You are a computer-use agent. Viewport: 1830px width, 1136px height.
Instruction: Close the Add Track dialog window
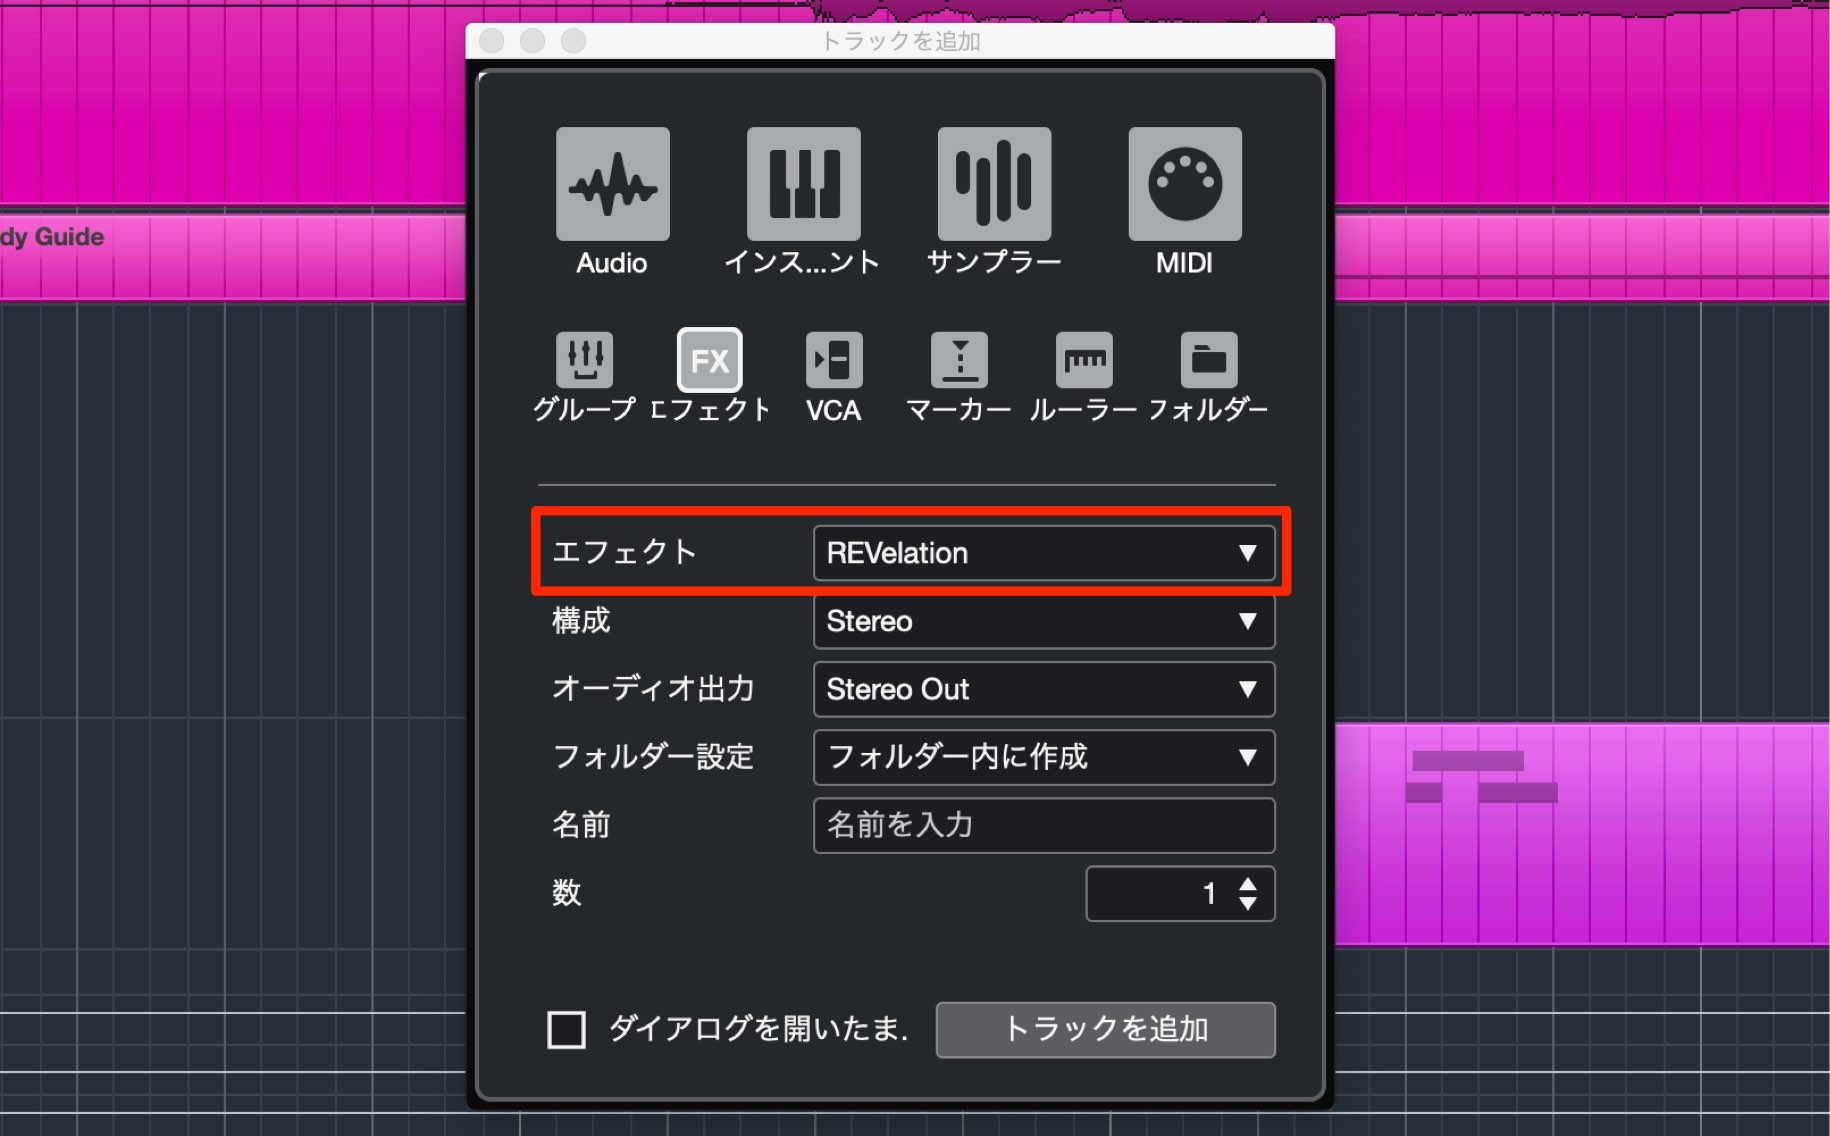491,41
